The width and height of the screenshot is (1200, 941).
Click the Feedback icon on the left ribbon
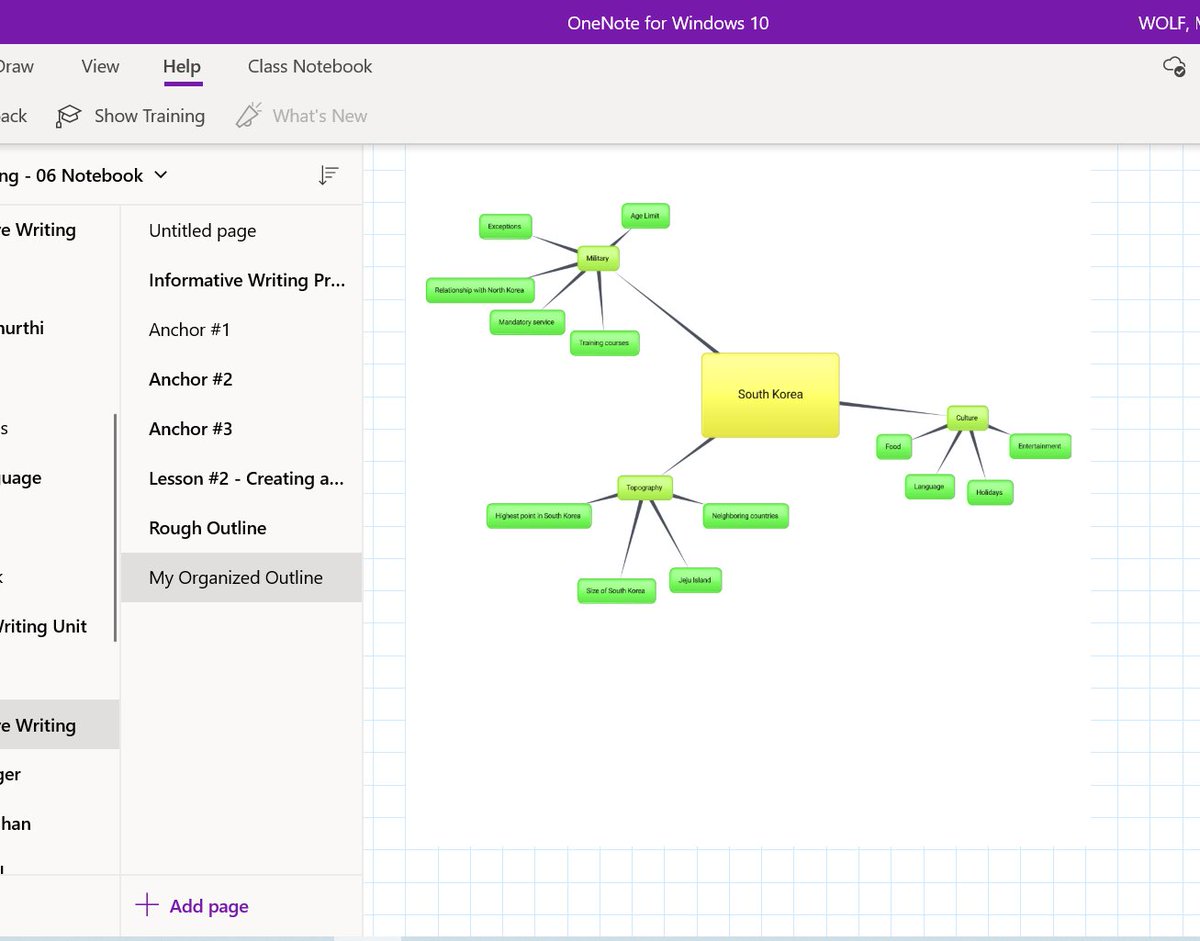tap(10, 115)
